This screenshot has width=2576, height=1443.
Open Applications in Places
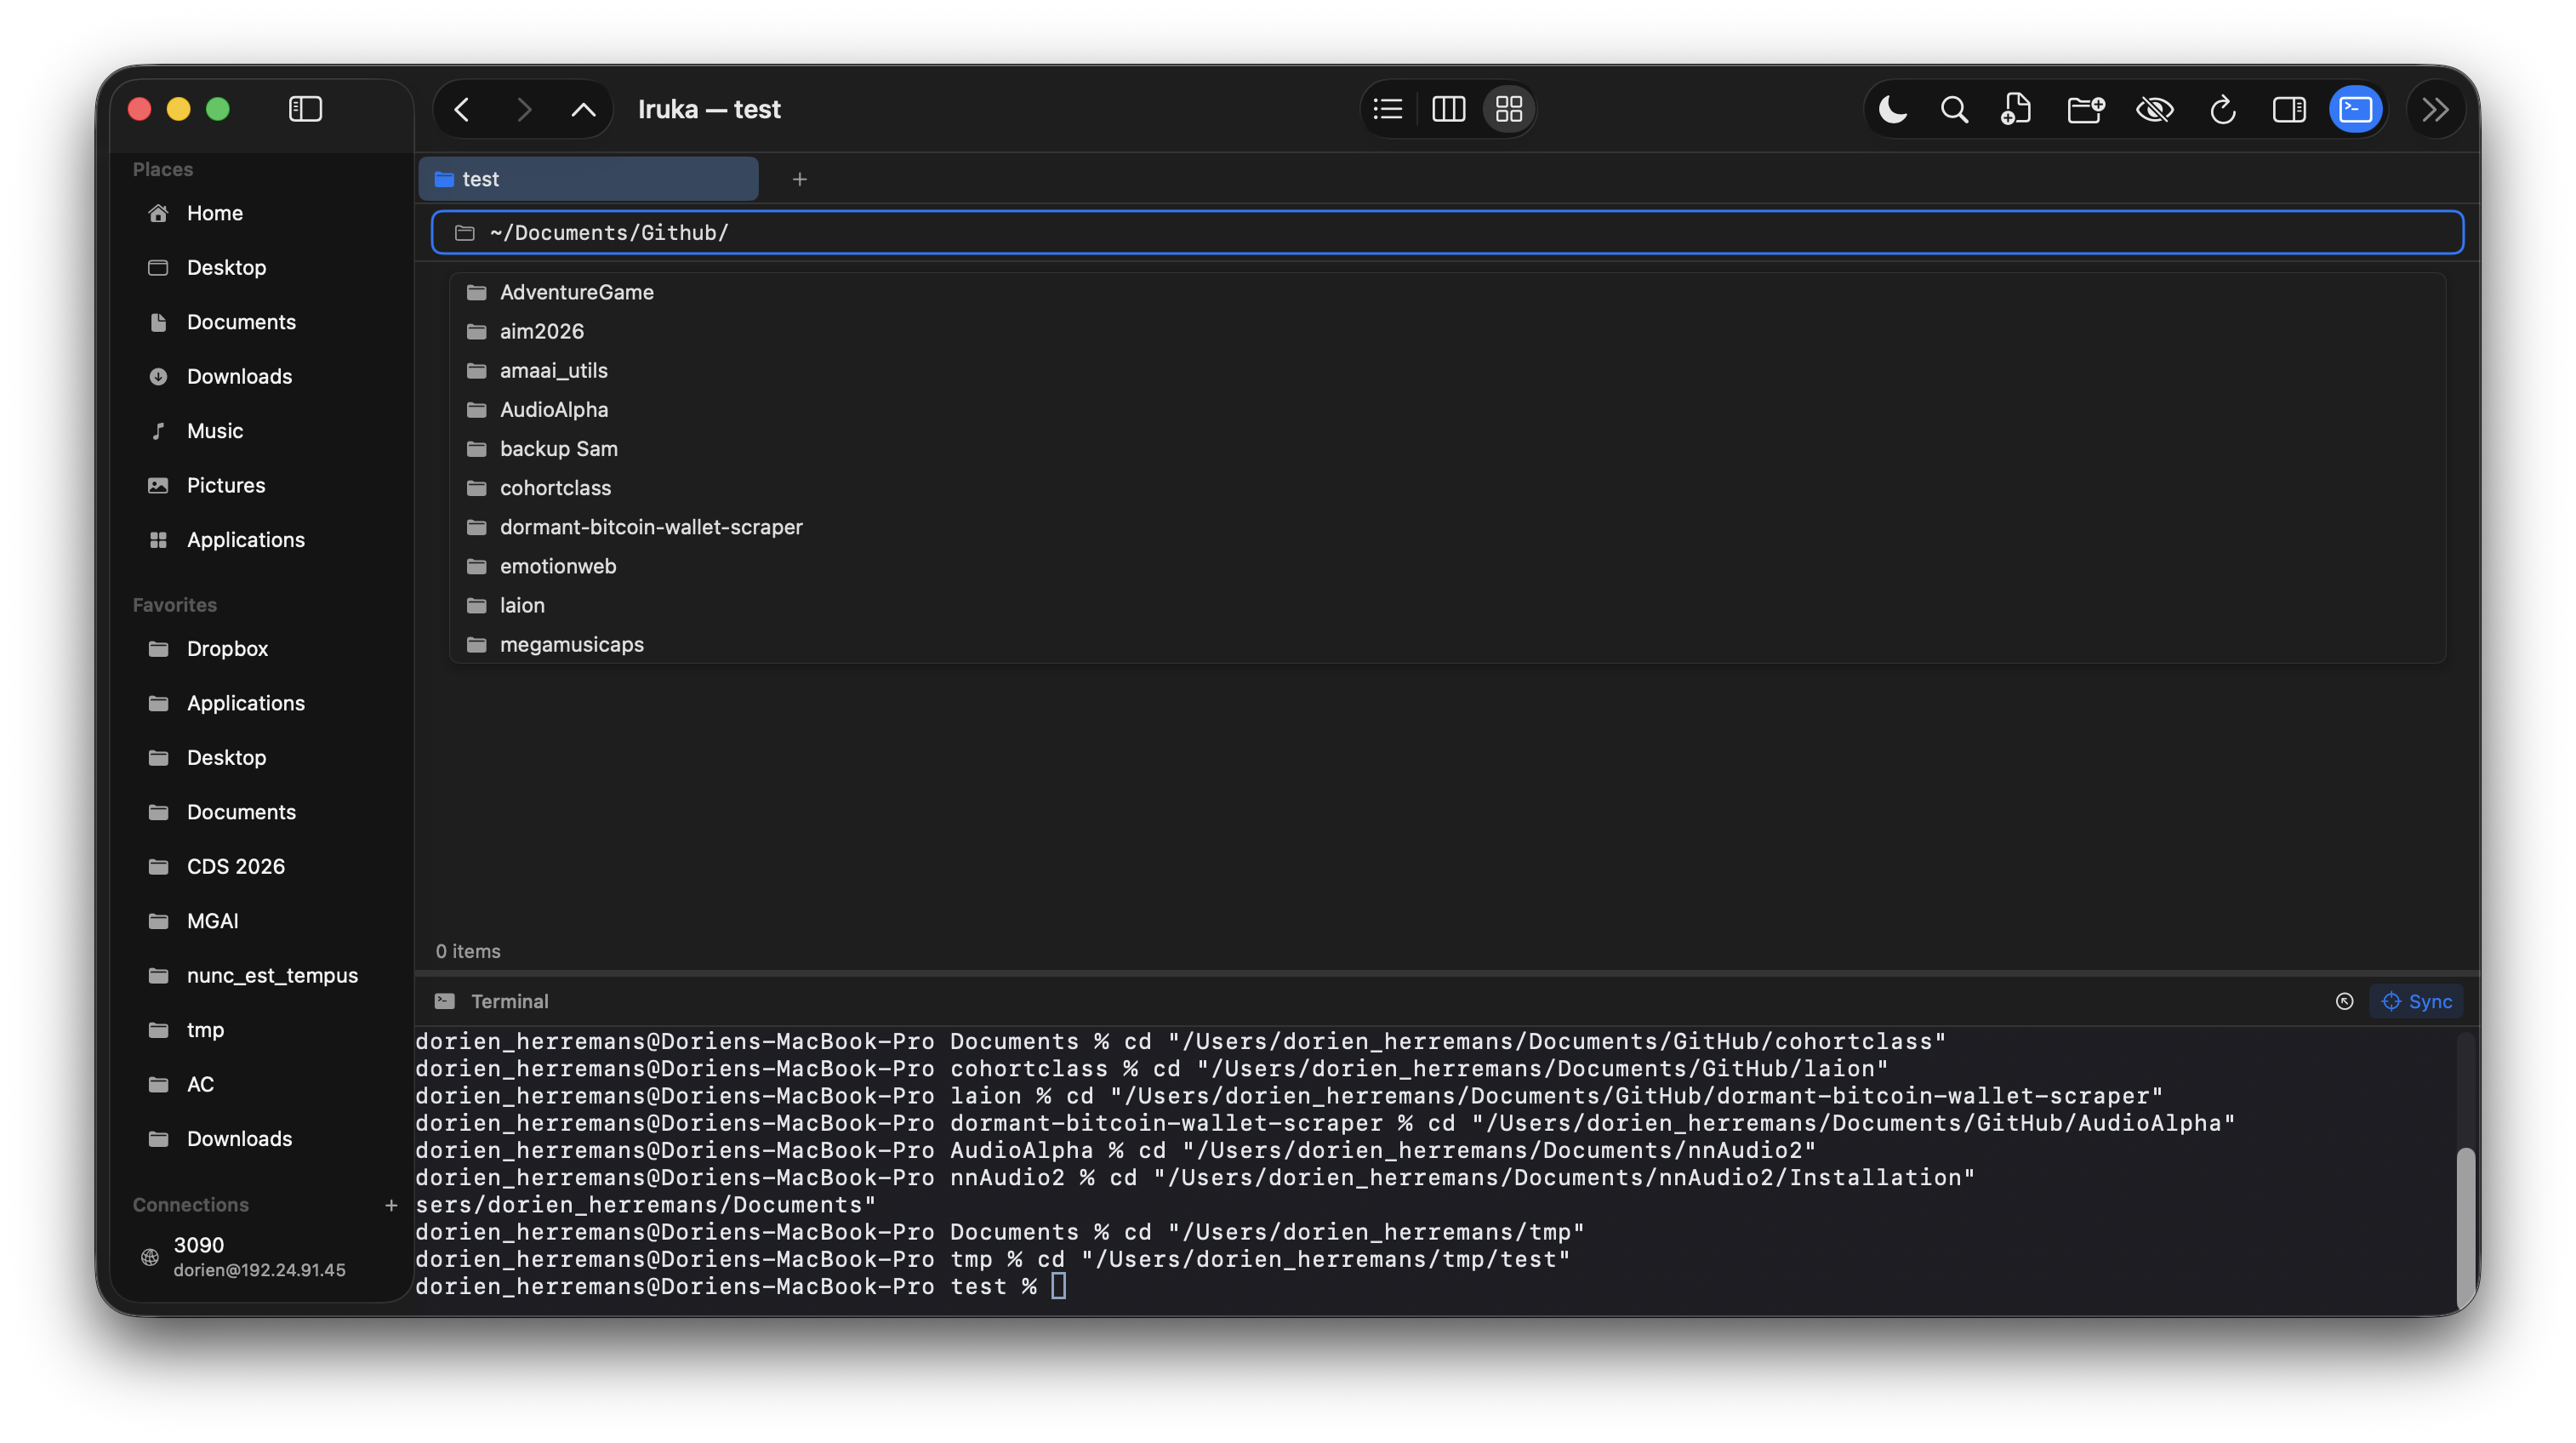click(x=262, y=539)
